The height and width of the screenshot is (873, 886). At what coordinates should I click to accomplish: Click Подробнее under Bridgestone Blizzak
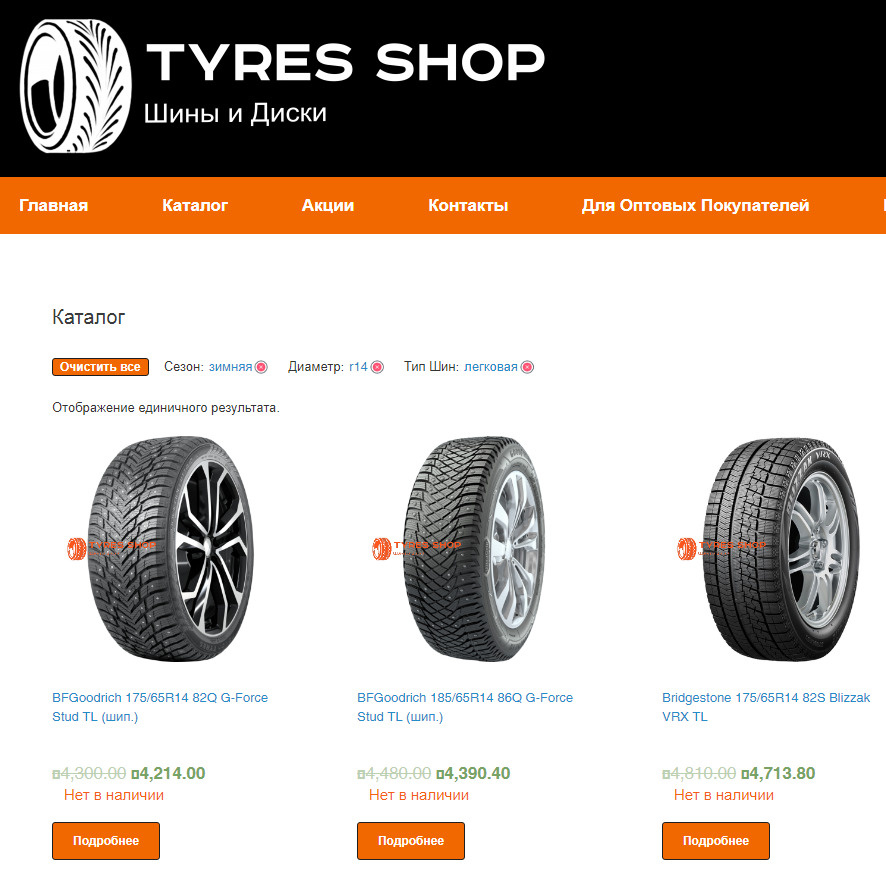pyautogui.click(x=716, y=841)
